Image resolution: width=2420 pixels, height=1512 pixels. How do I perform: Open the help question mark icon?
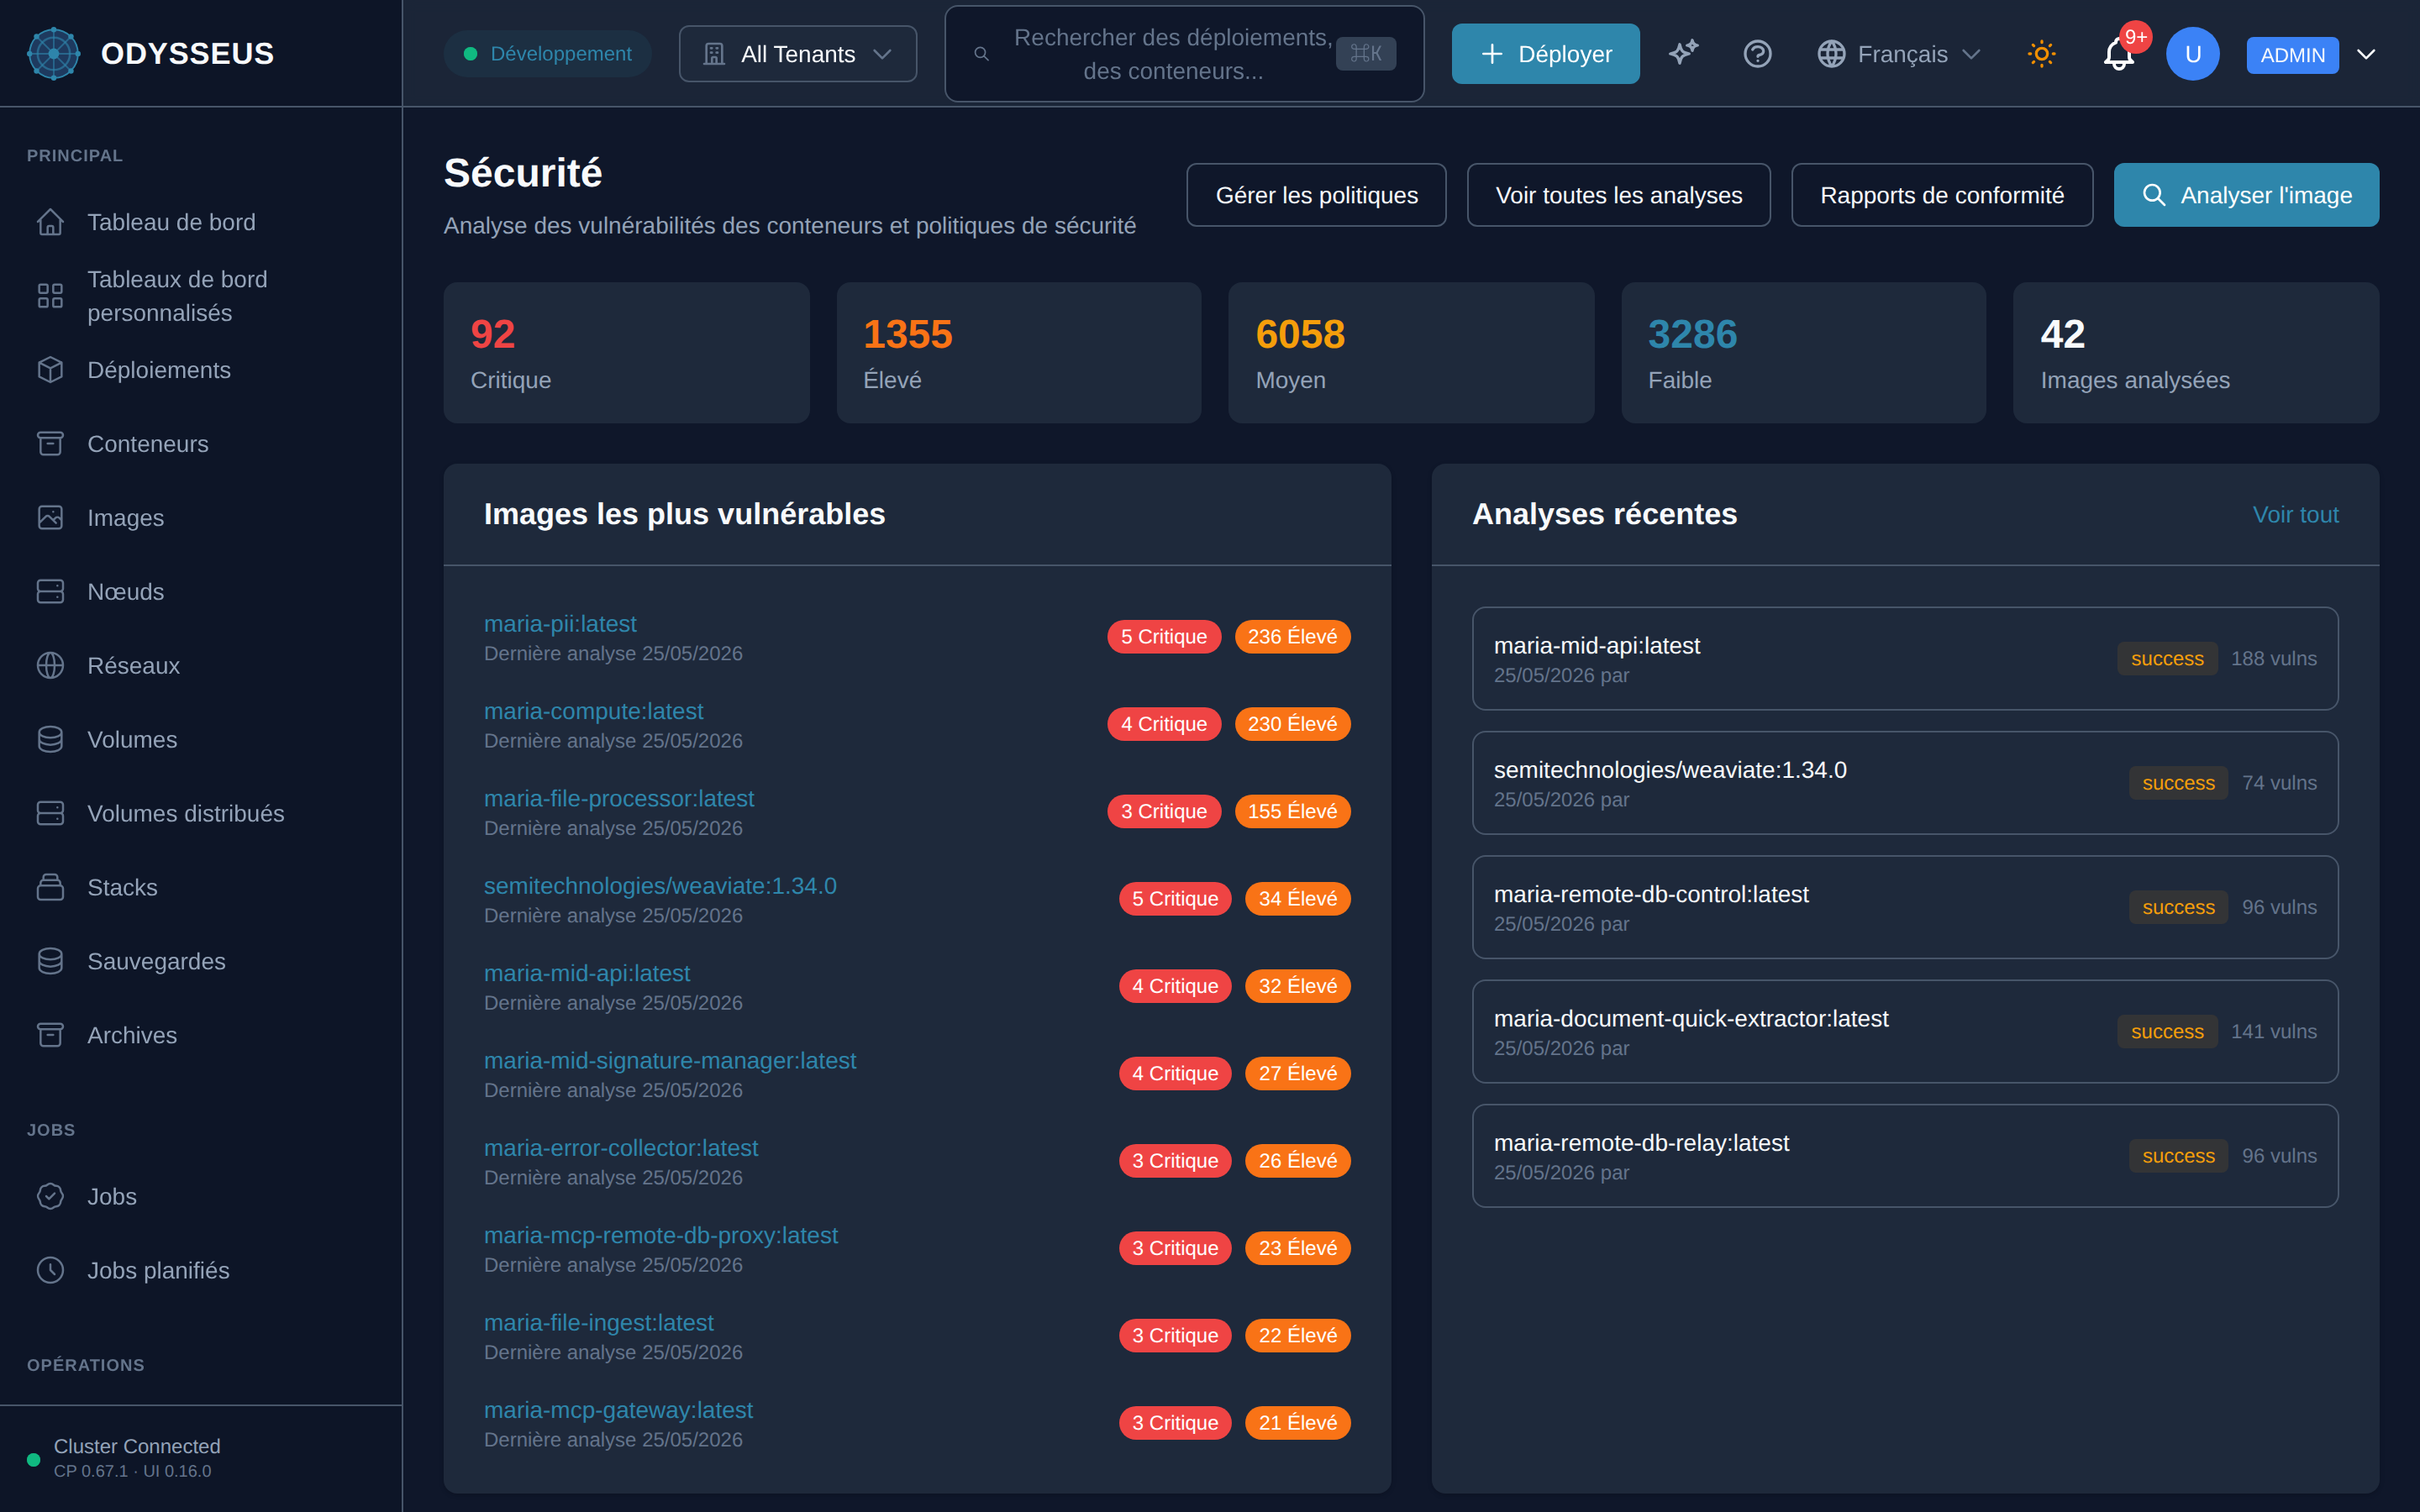click(1757, 54)
